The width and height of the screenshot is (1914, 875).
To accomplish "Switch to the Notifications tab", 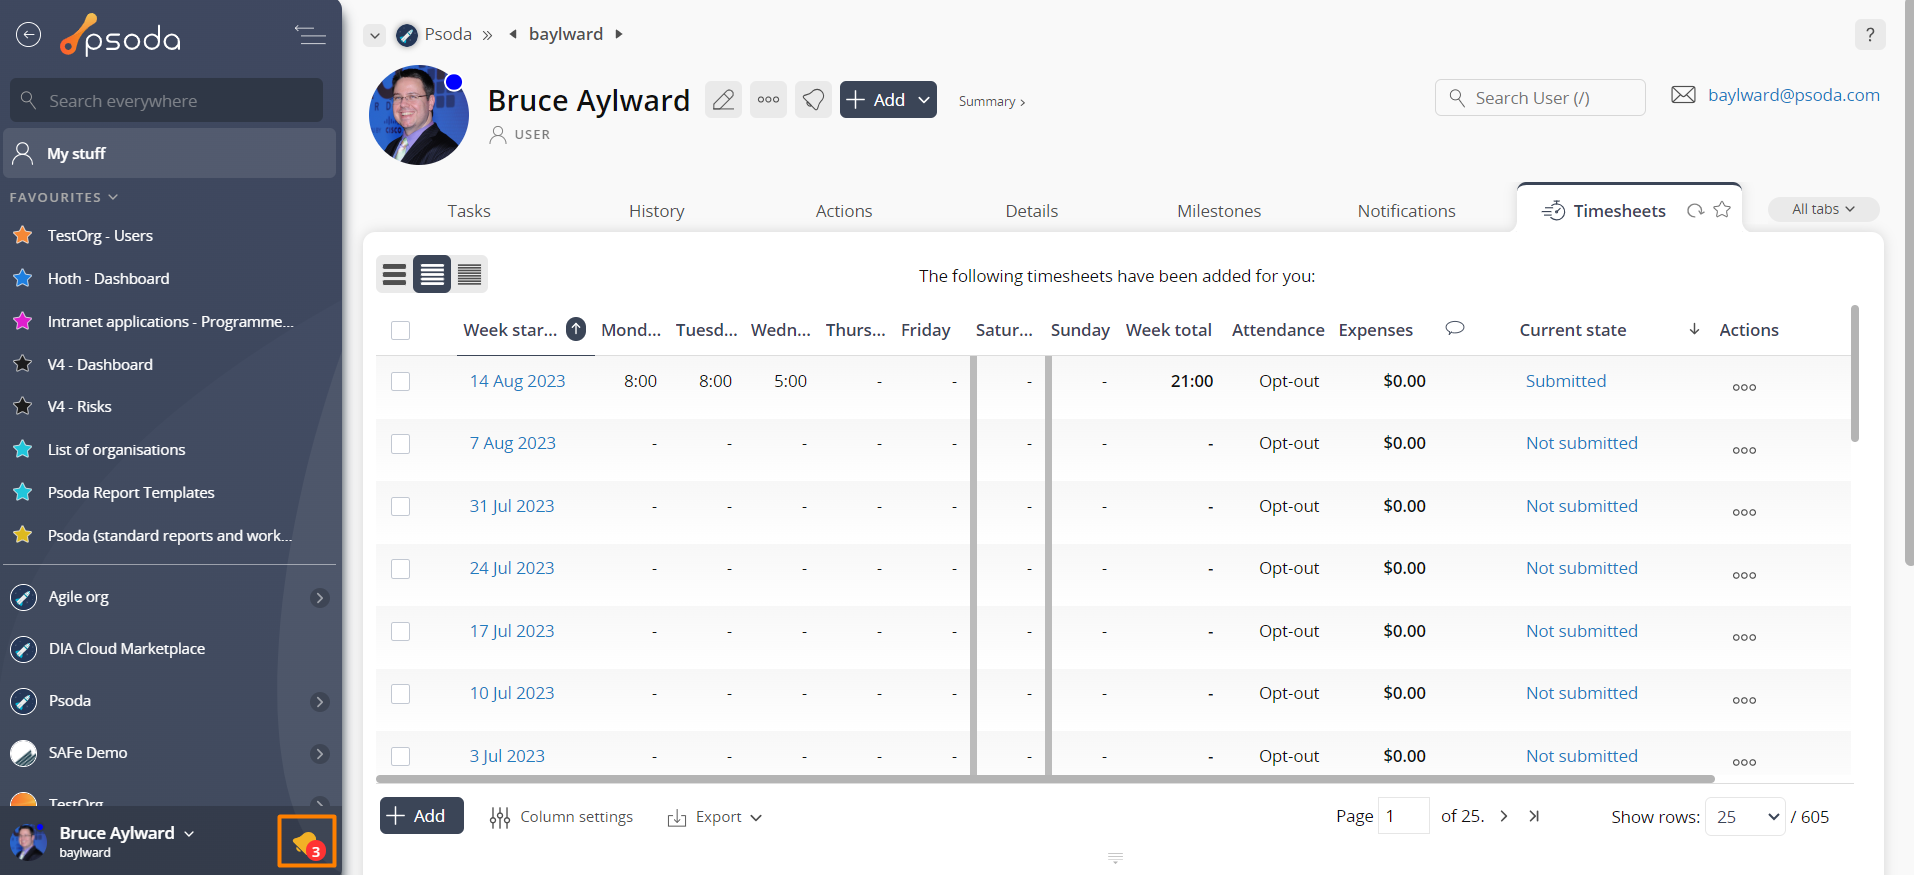I will point(1406,211).
